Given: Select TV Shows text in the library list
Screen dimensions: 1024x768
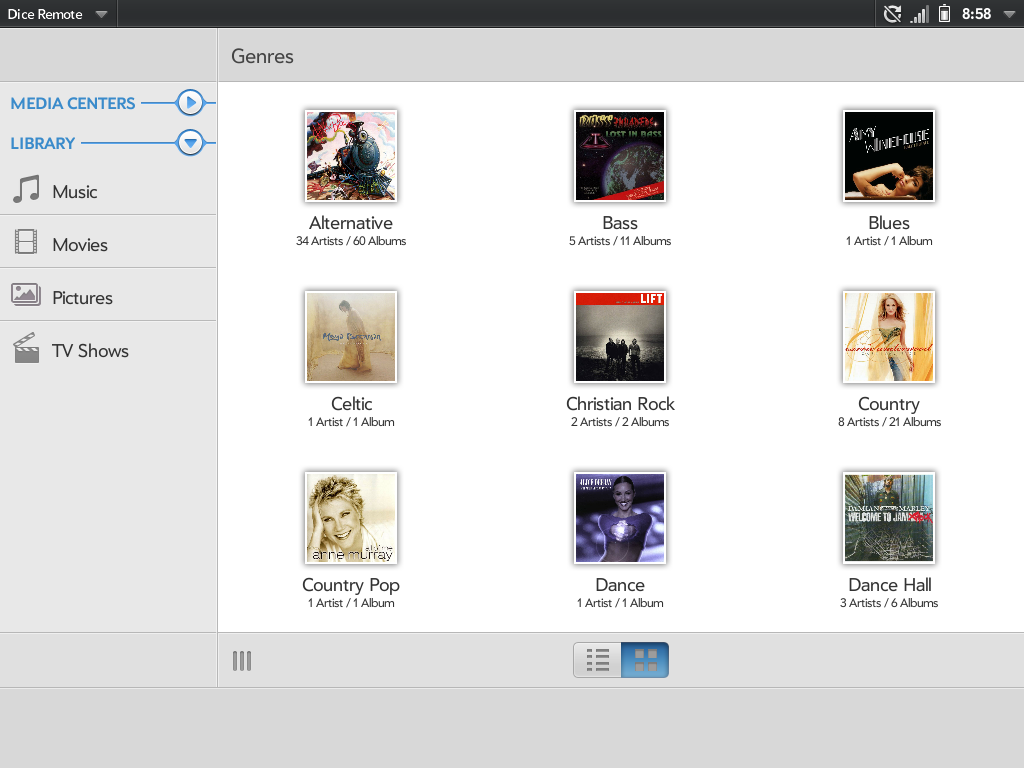Looking at the screenshot, I should pyautogui.click(x=90, y=351).
